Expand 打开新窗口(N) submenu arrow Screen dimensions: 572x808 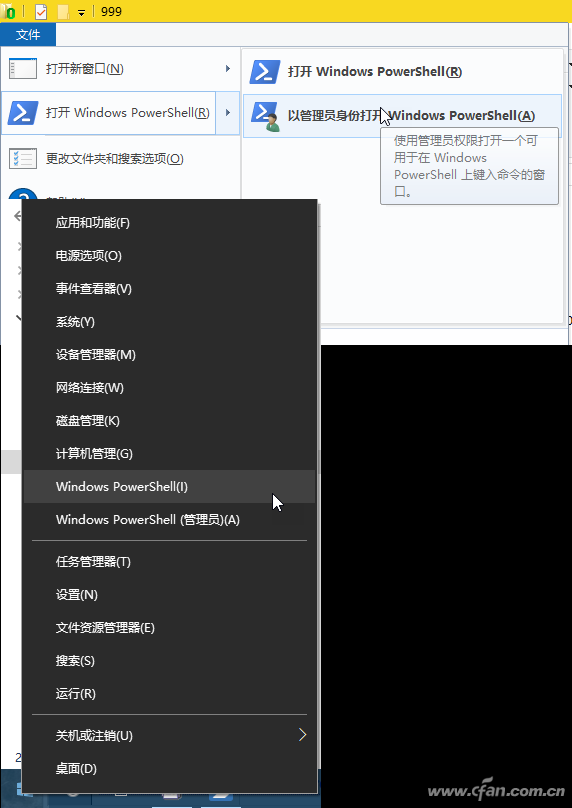[x=228, y=69]
